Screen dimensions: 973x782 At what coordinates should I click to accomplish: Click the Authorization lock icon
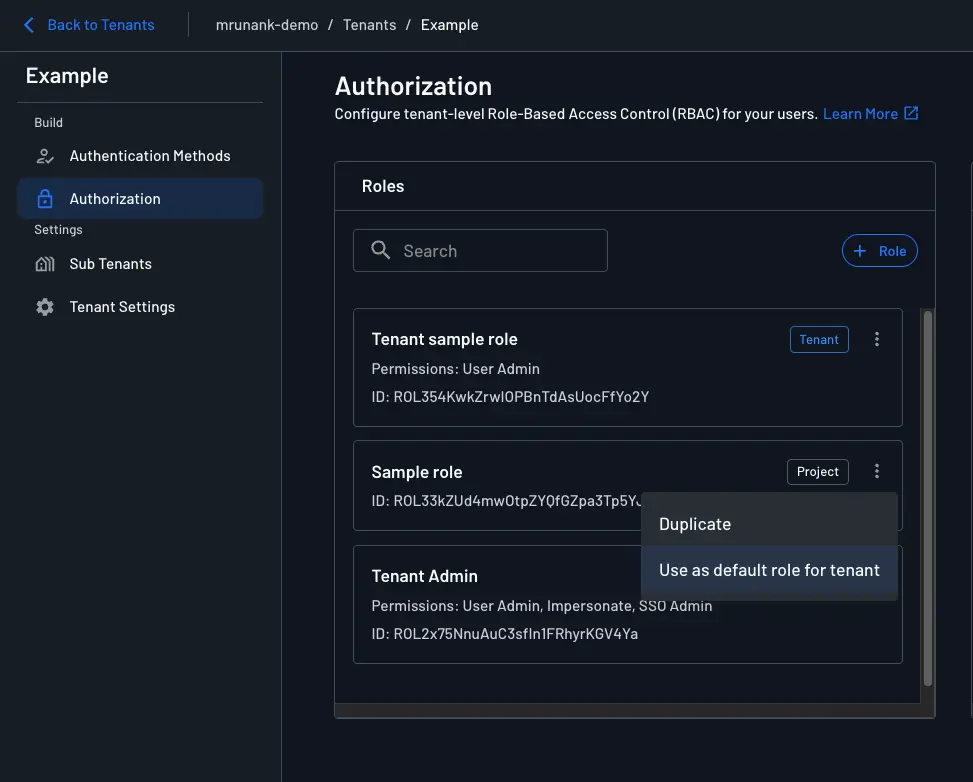[44, 197]
